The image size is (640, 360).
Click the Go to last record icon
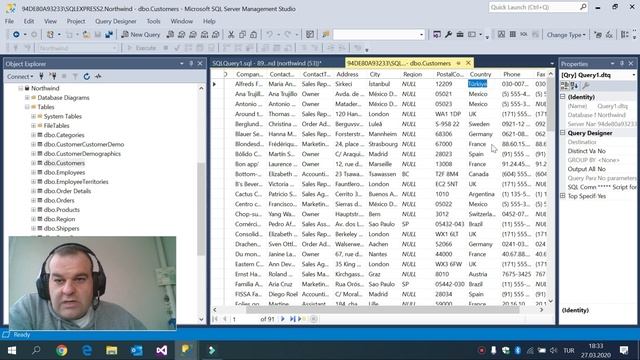pyautogui.click(x=292, y=319)
